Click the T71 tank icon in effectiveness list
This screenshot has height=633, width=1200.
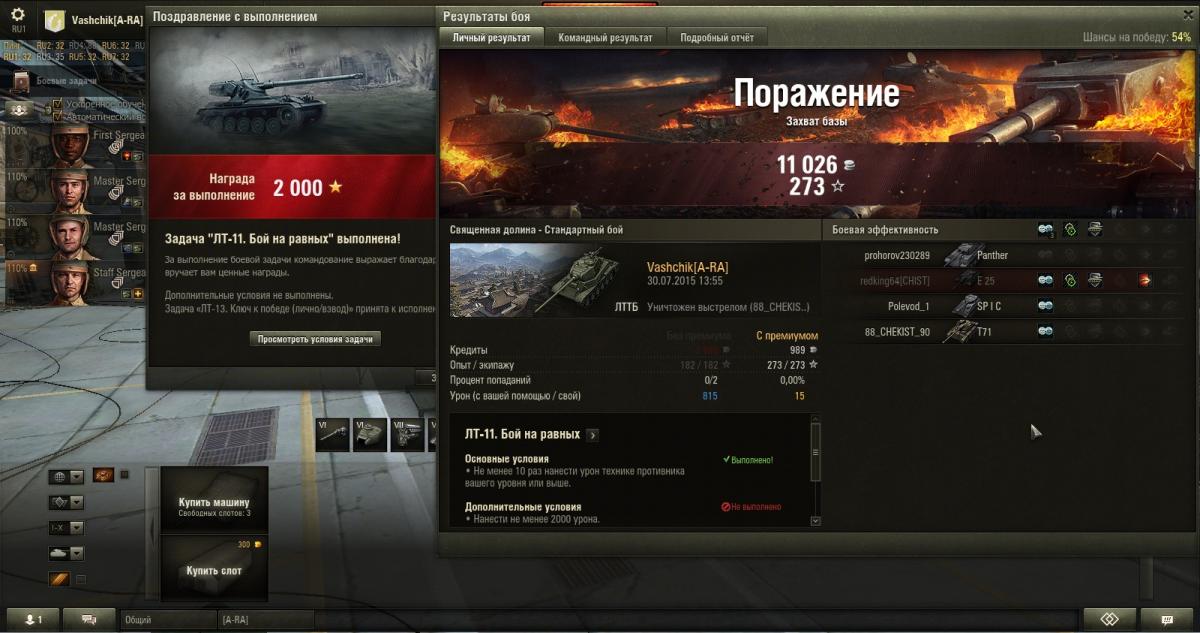(960, 332)
